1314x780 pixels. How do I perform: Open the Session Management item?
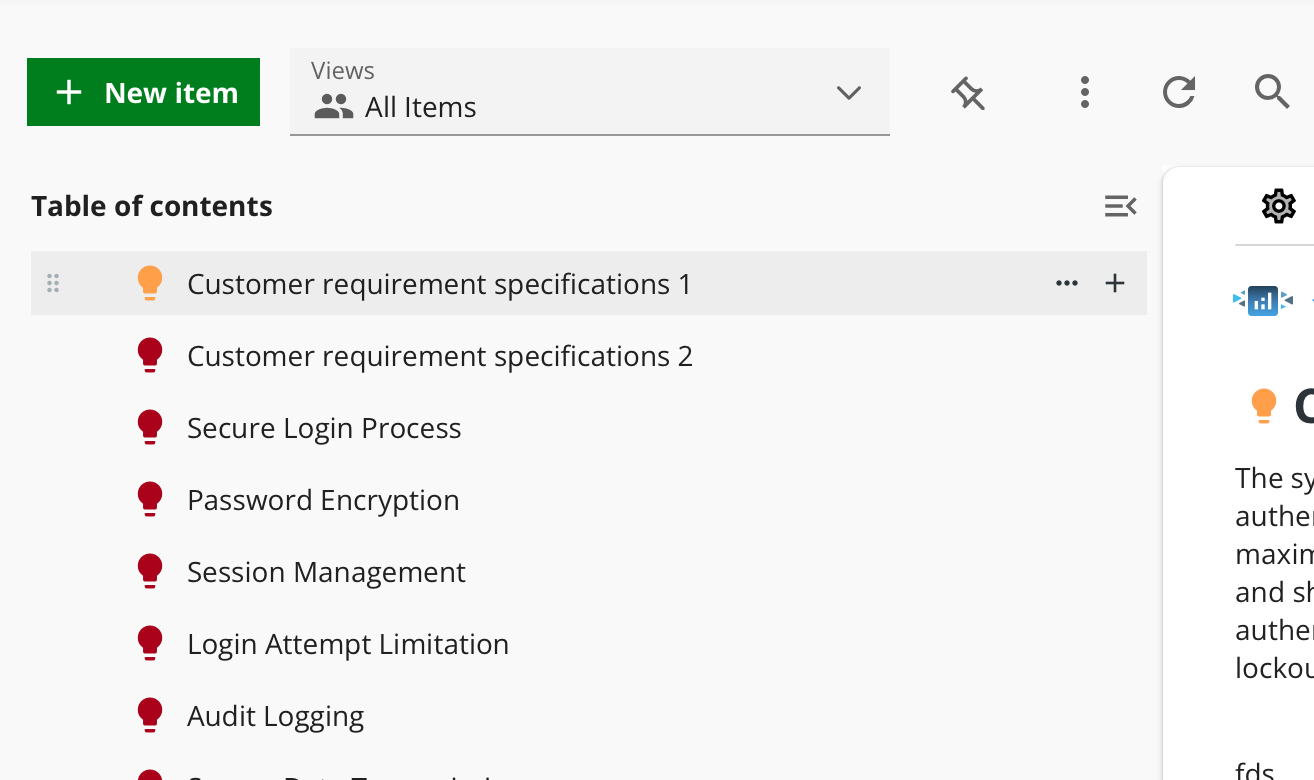[x=326, y=572]
